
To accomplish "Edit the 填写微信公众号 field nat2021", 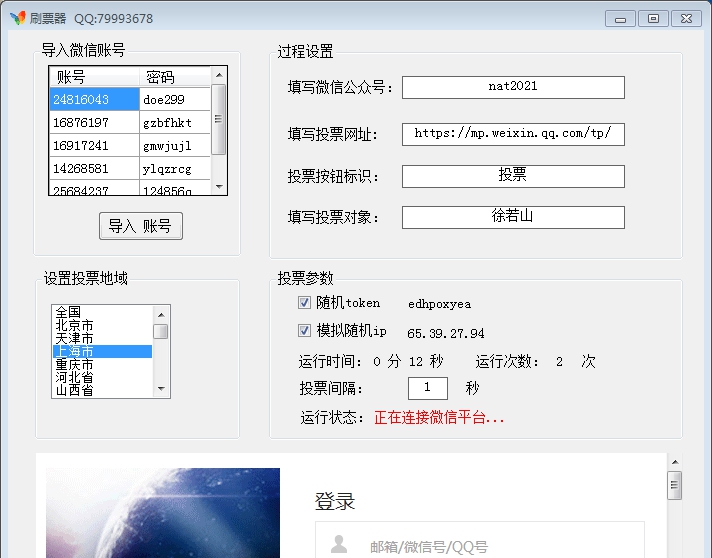I will (x=513, y=87).
